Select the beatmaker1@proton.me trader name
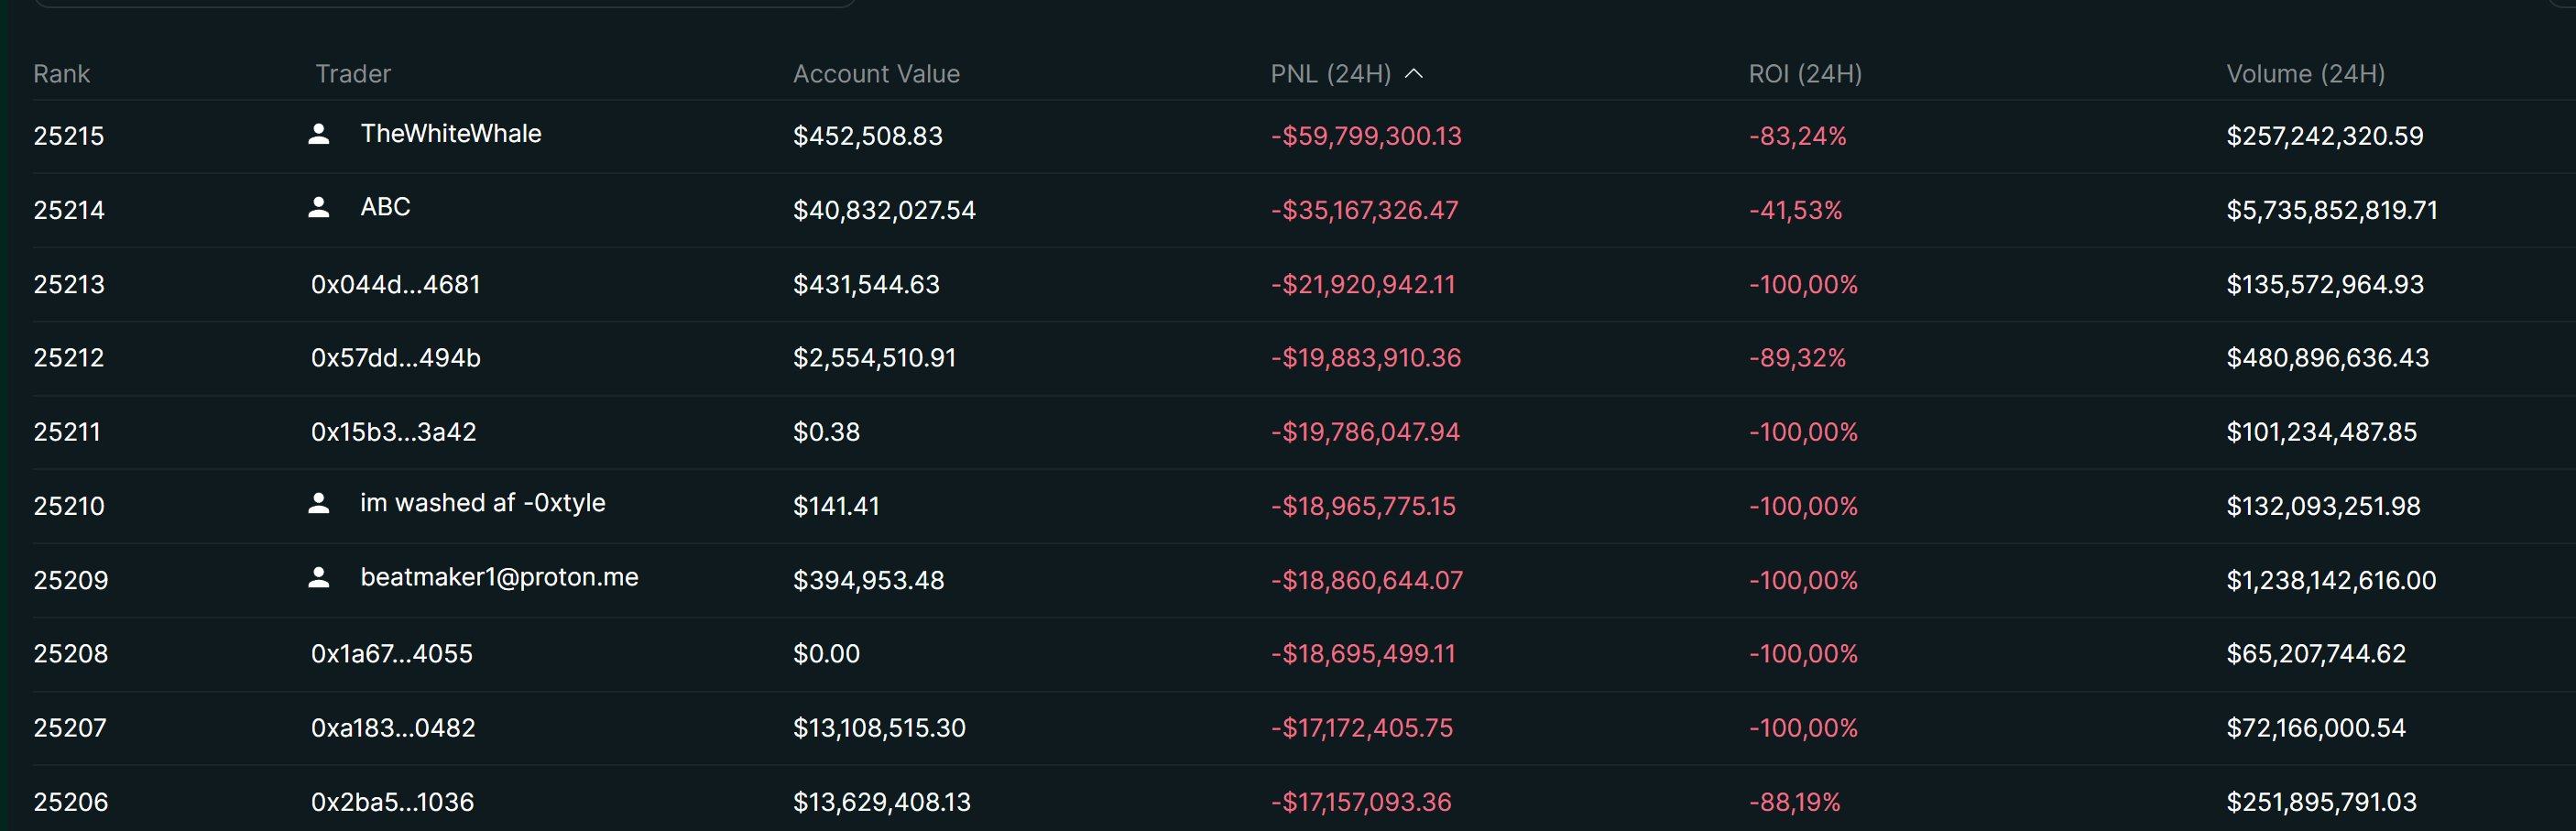The height and width of the screenshot is (831, 2576). (x=499, y=577)
